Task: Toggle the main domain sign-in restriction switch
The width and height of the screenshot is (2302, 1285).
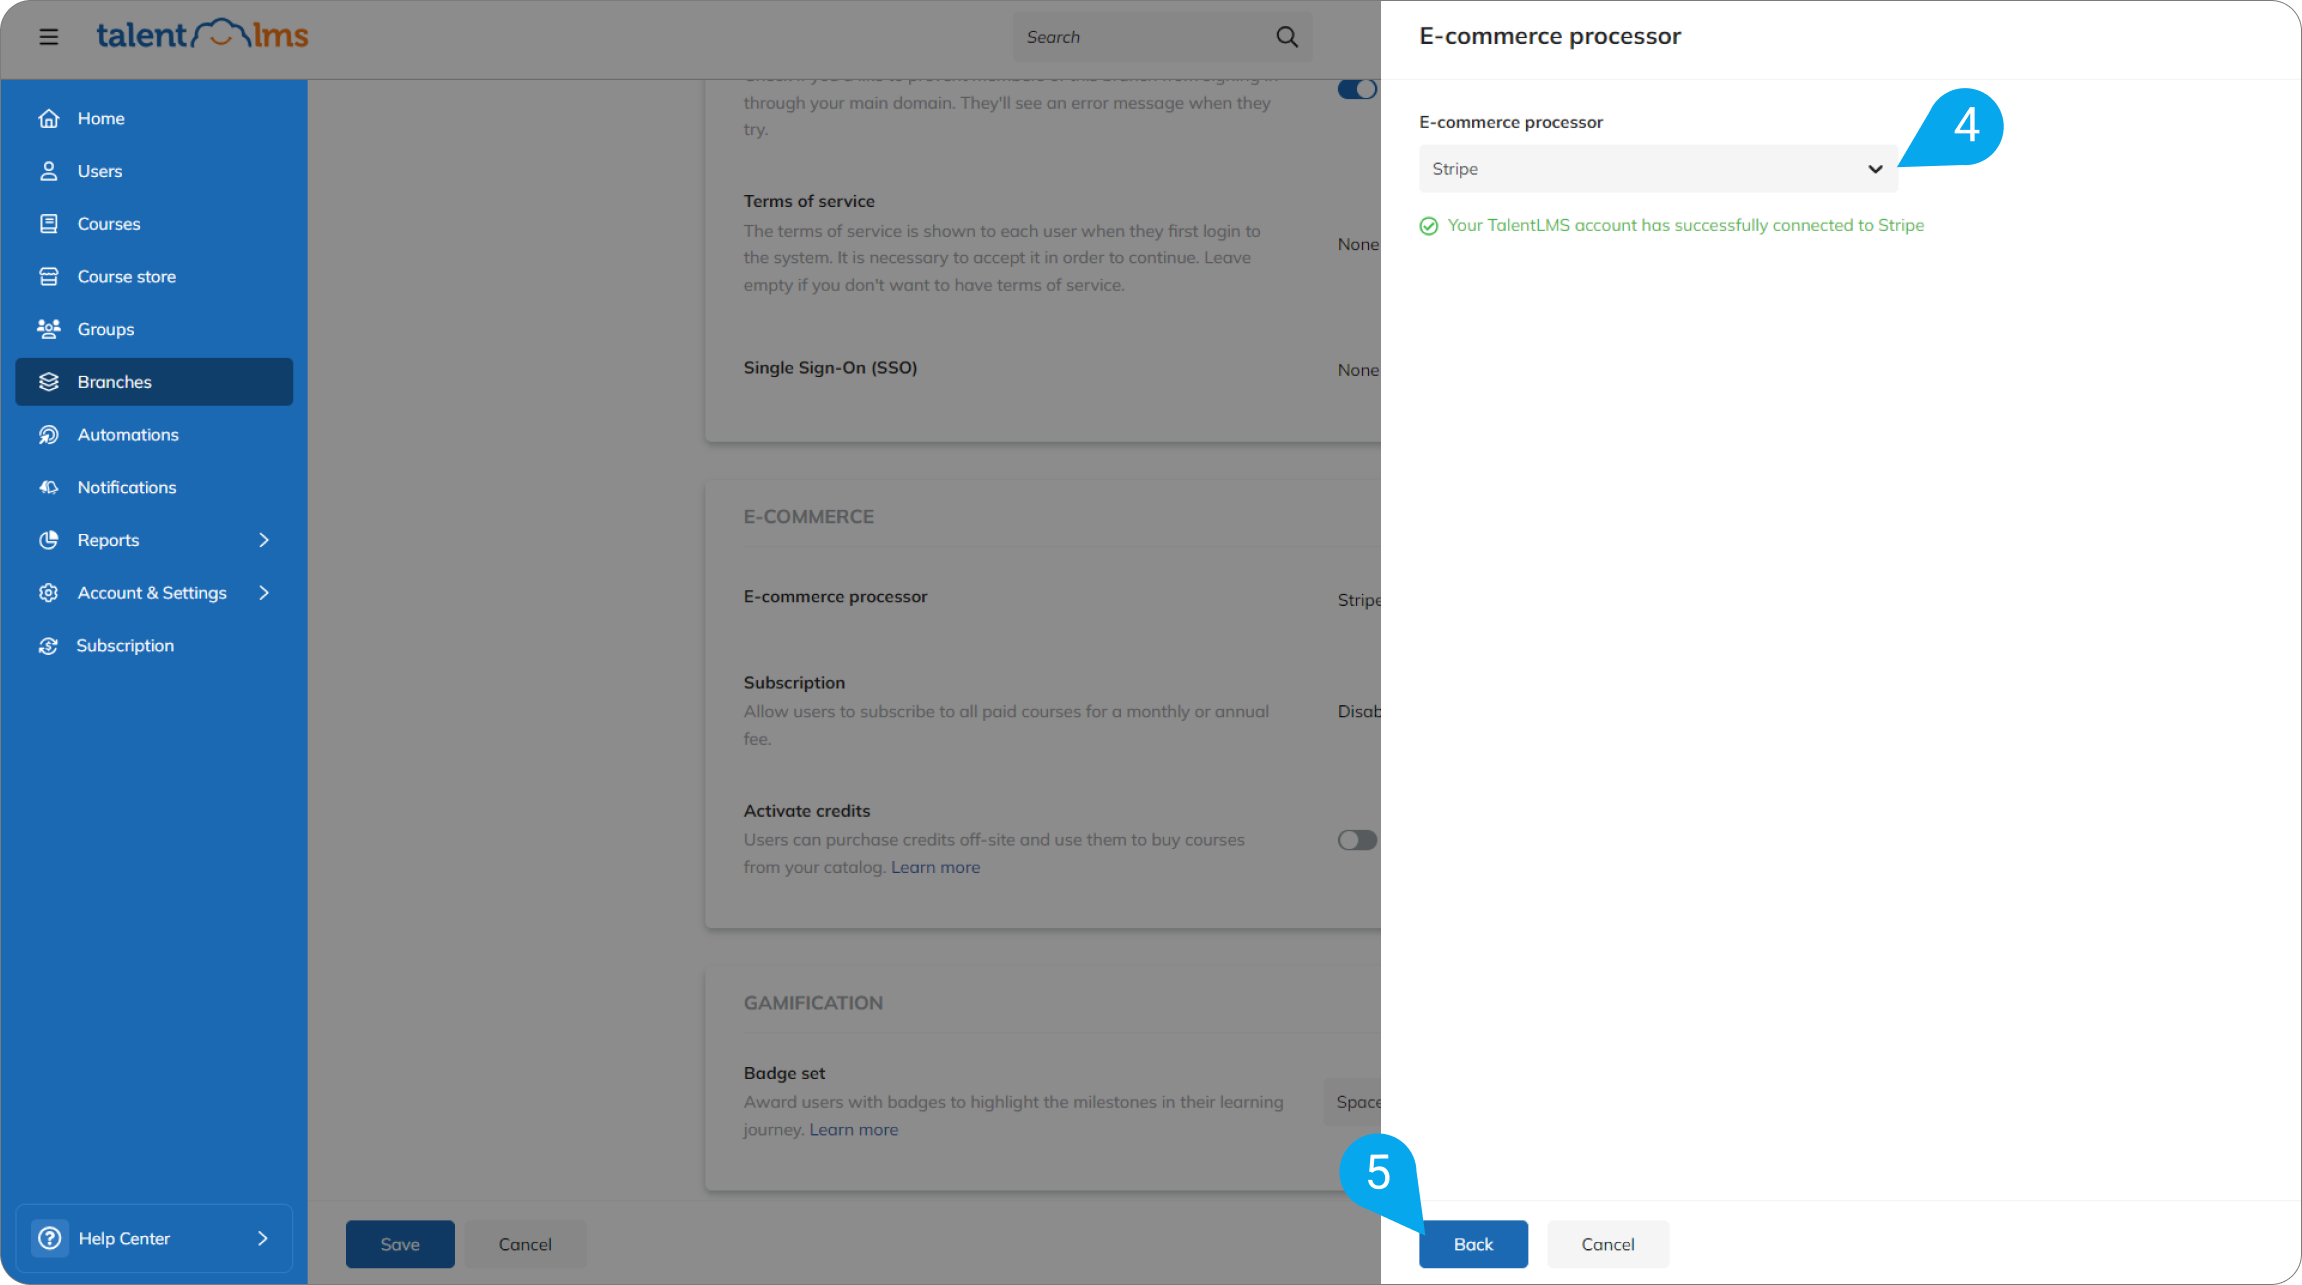Action: pos(1358,89)
